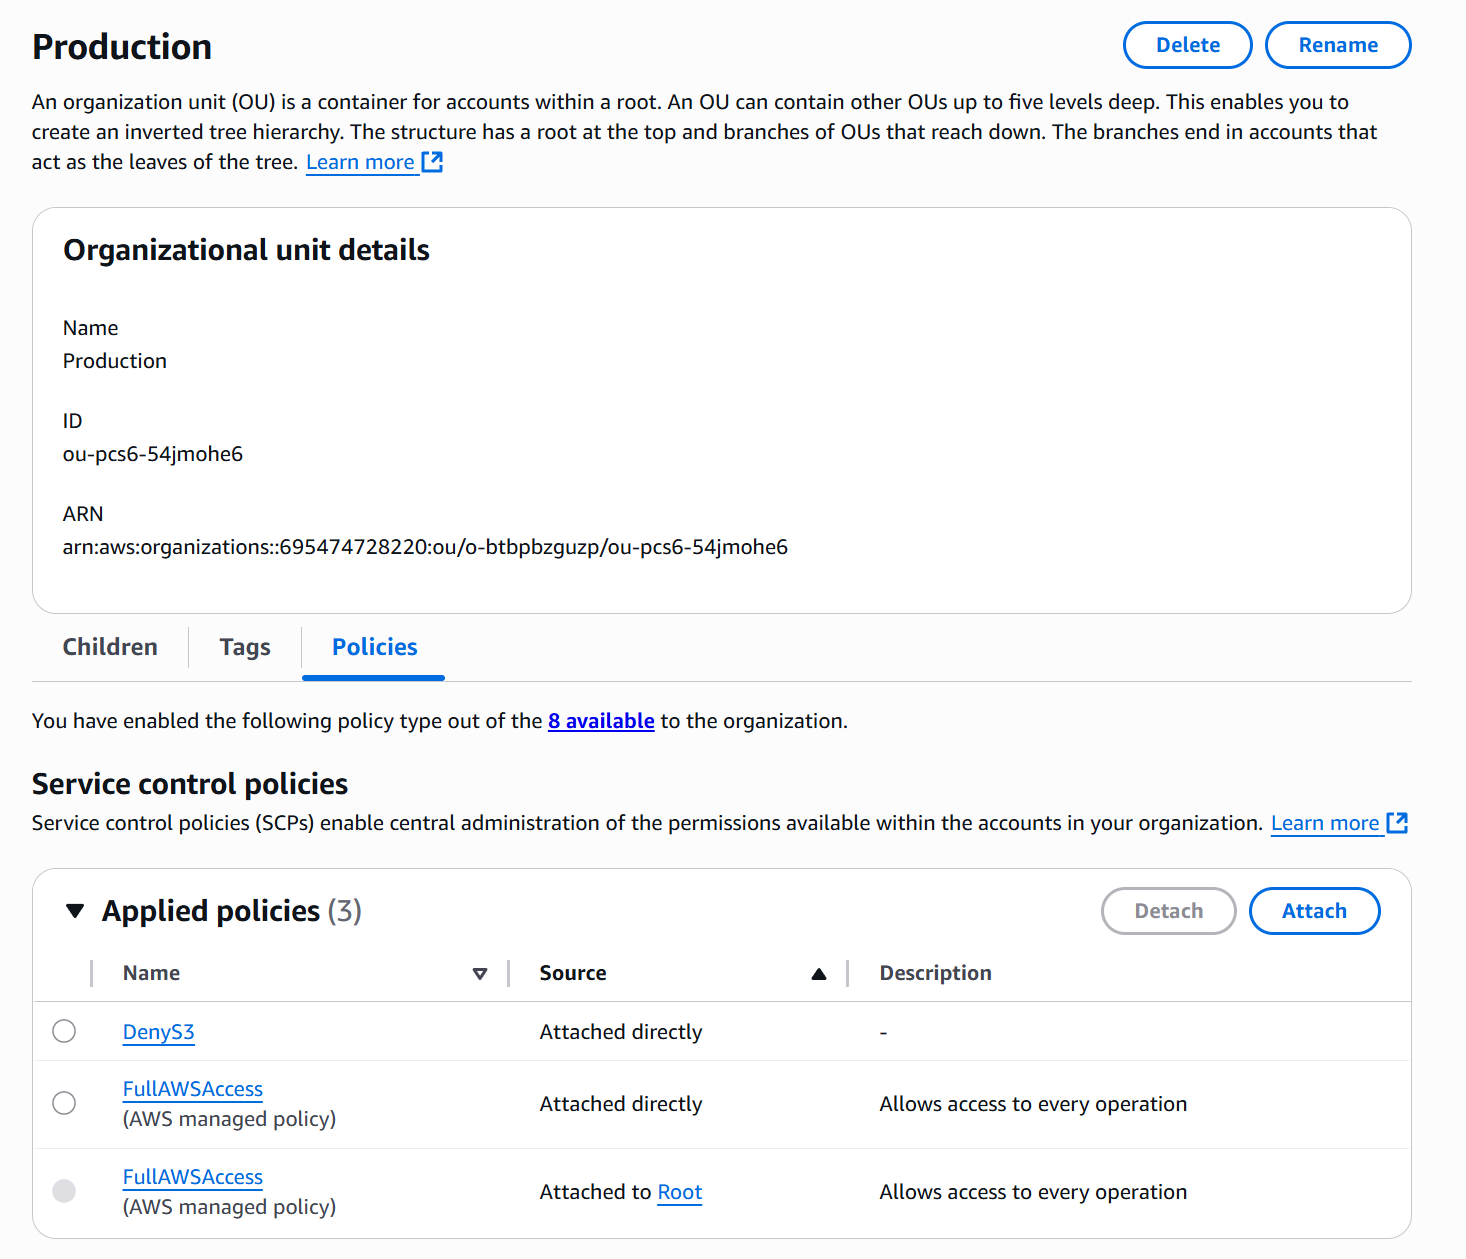Click external link icon beside SCP Learn more
1466x1259 pixels.
point(1397,823)
